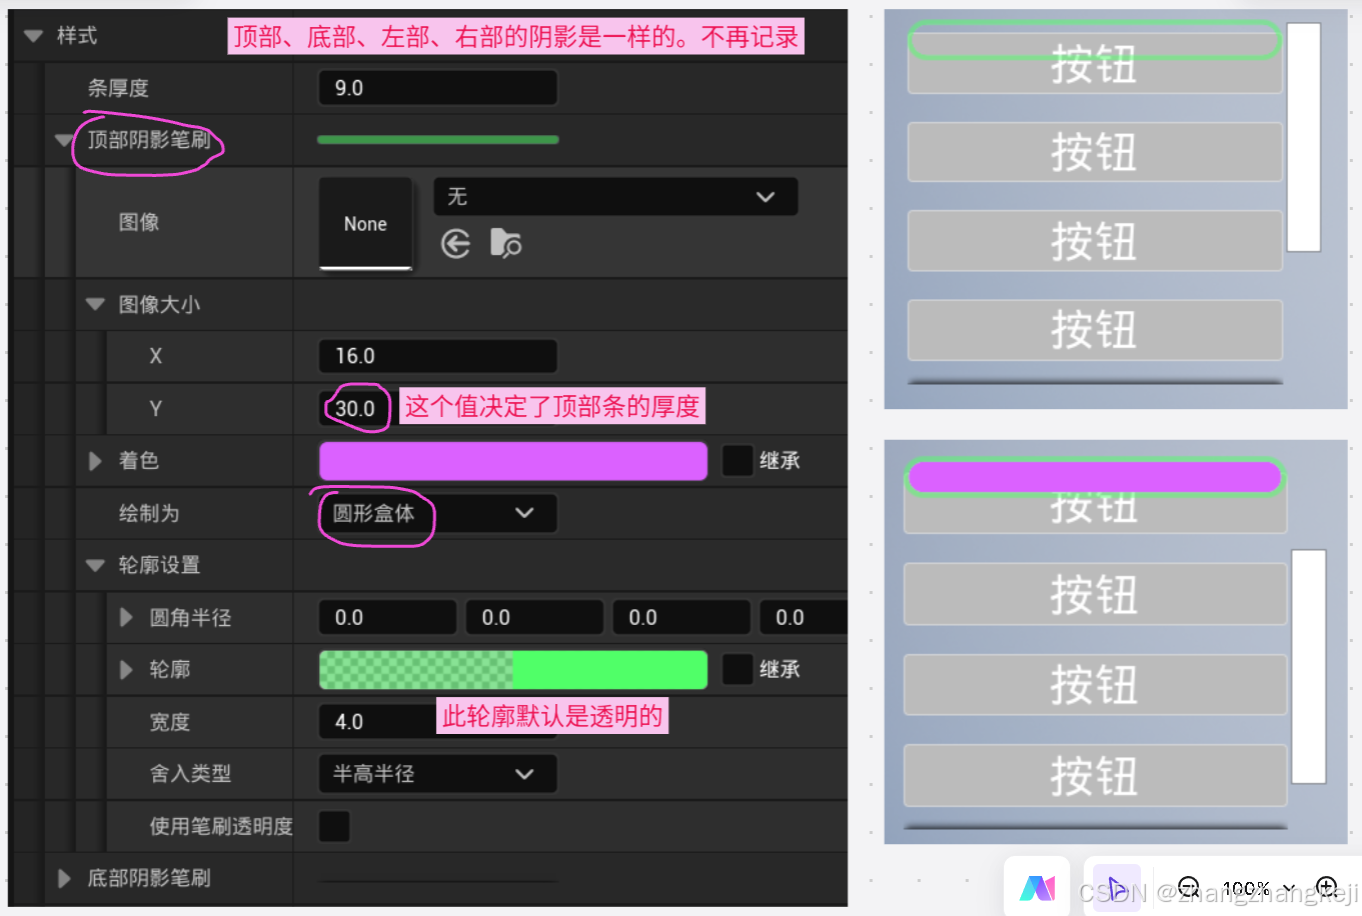
Task: Click the colorful M app logo
Action: tap(1037, 887)
